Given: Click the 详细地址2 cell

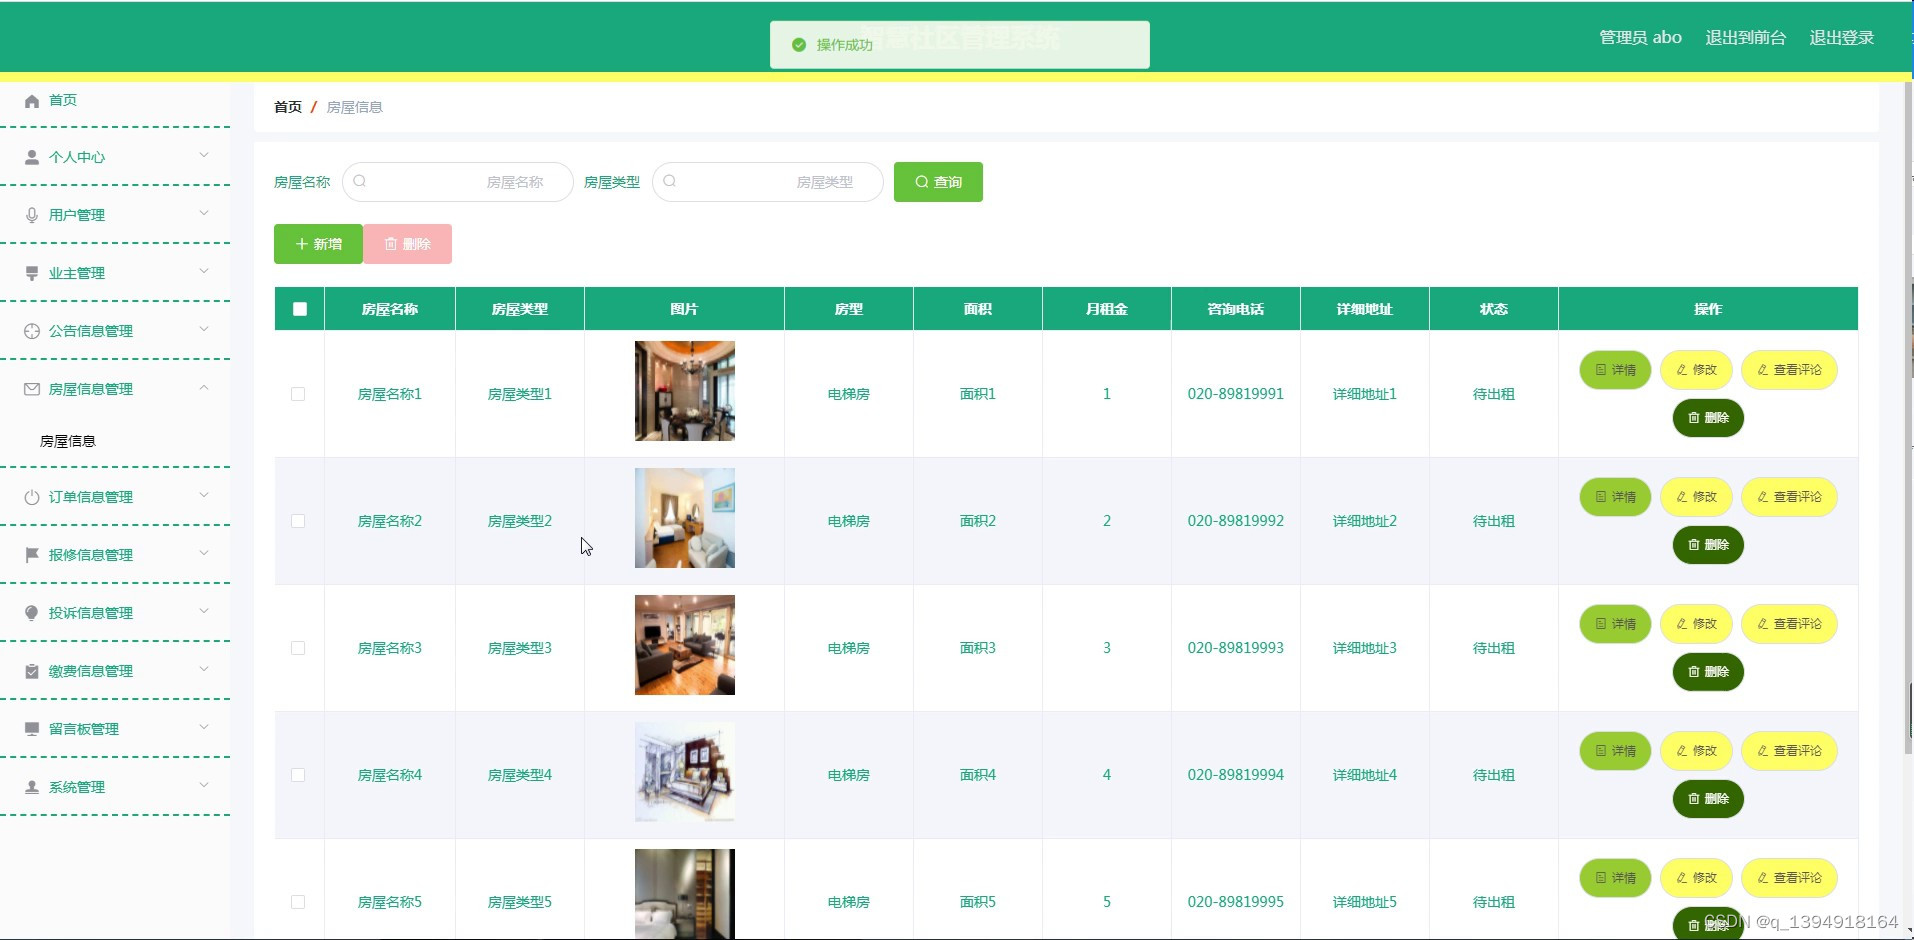Looking at the screenshot, I should [1365, 521].
